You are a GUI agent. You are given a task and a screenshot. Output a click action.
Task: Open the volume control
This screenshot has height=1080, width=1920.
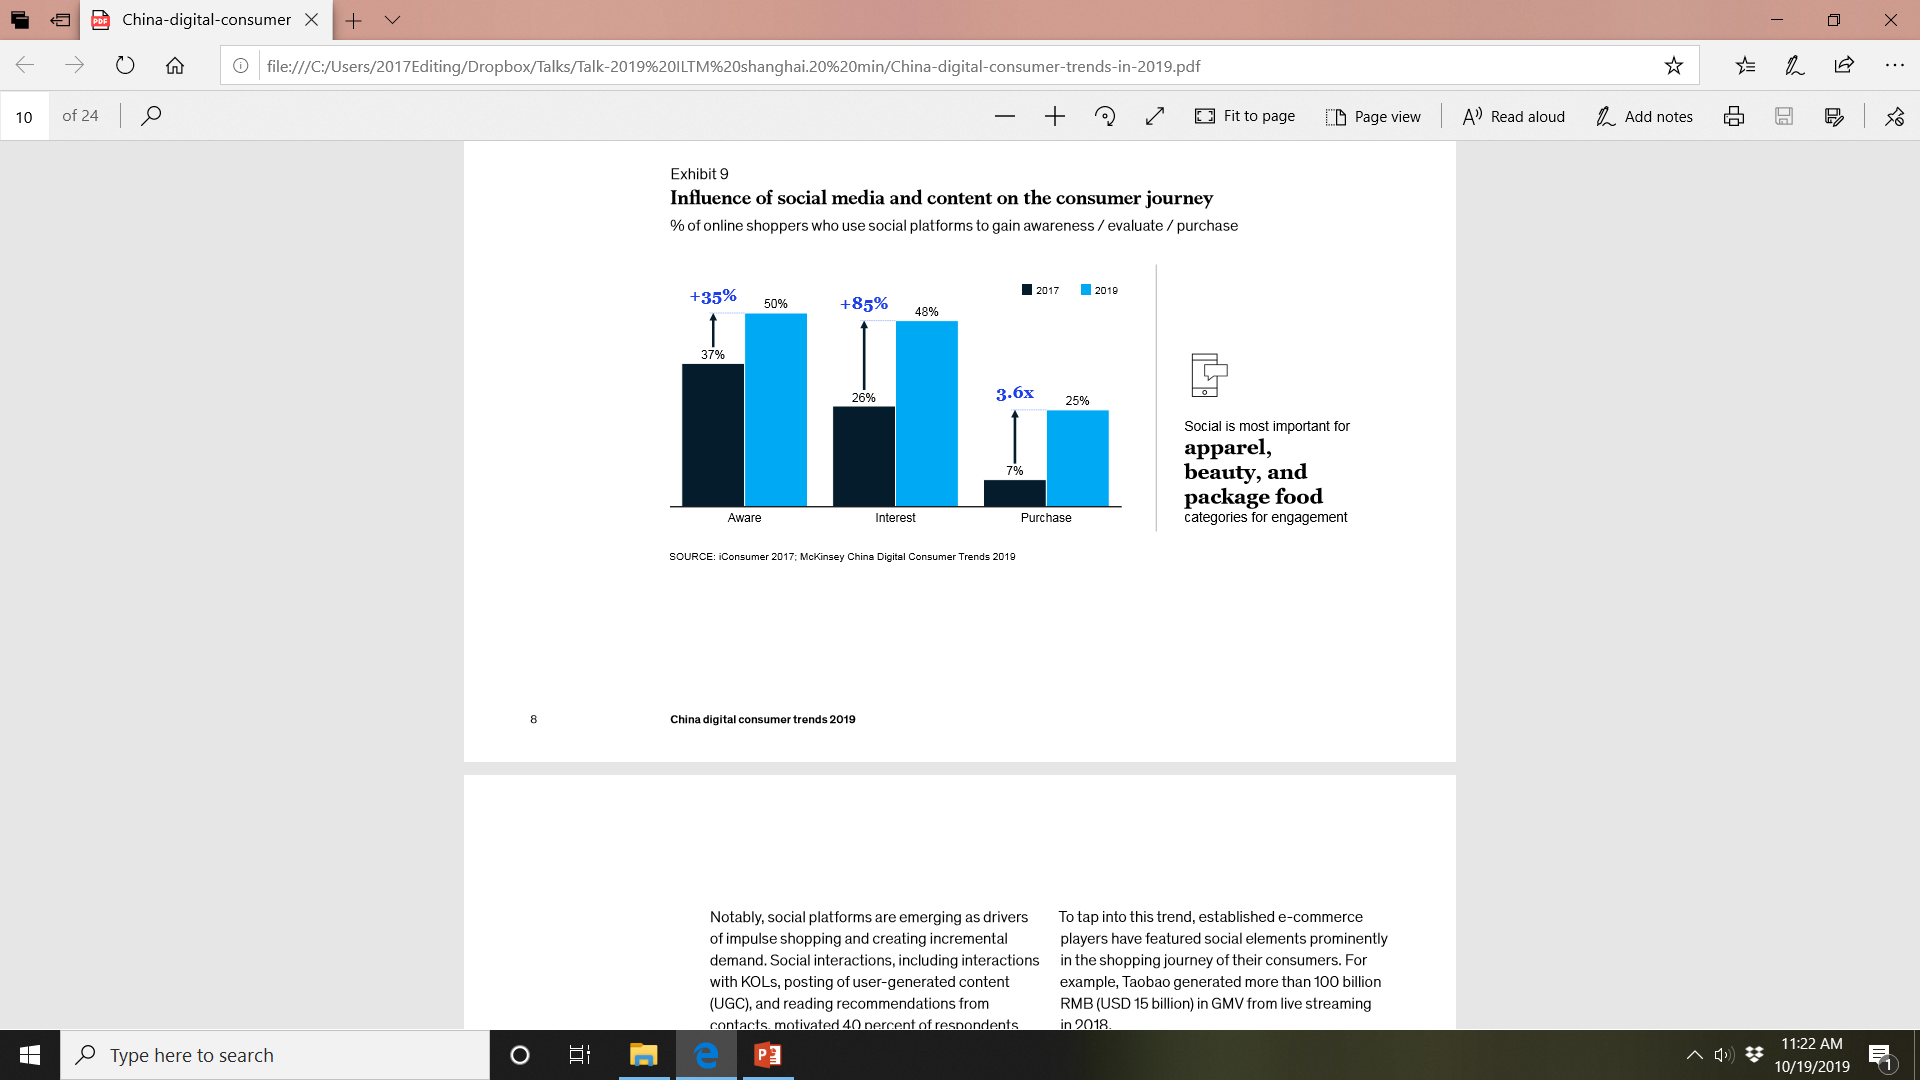(x=1723, y=1055)
